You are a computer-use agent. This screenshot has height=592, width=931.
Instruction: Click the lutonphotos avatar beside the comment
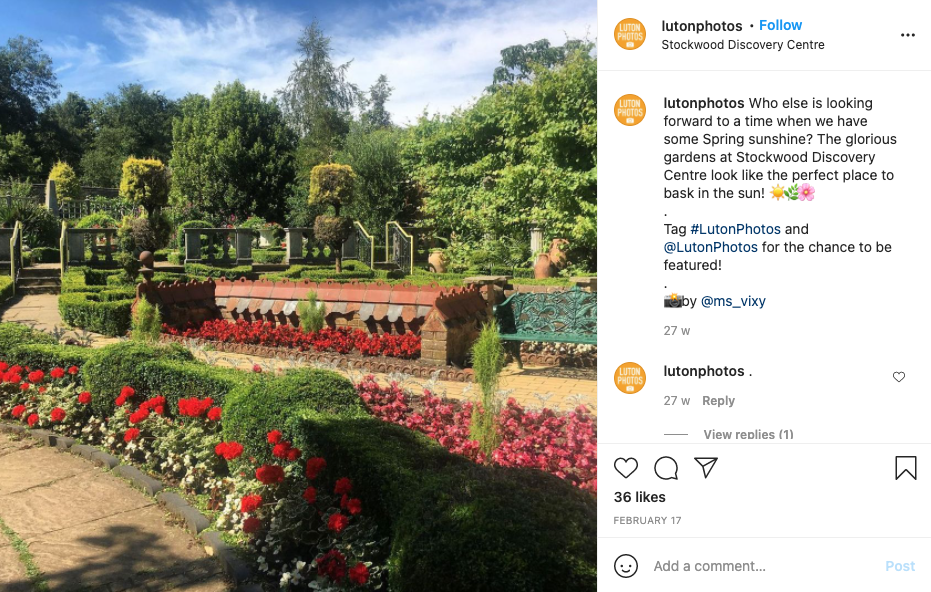pos(629,378)
